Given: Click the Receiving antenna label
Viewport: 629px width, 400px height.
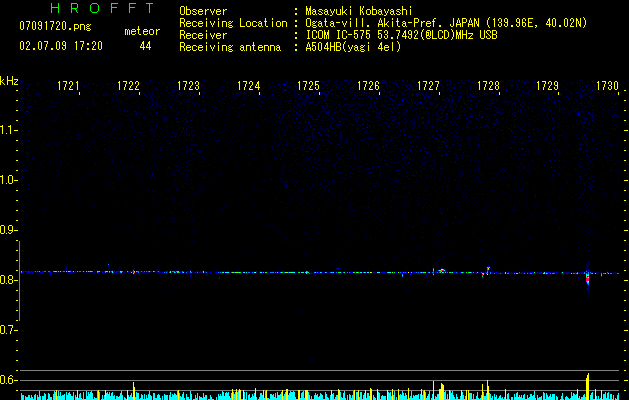Looking at the screenshot, I should point(230,47).
